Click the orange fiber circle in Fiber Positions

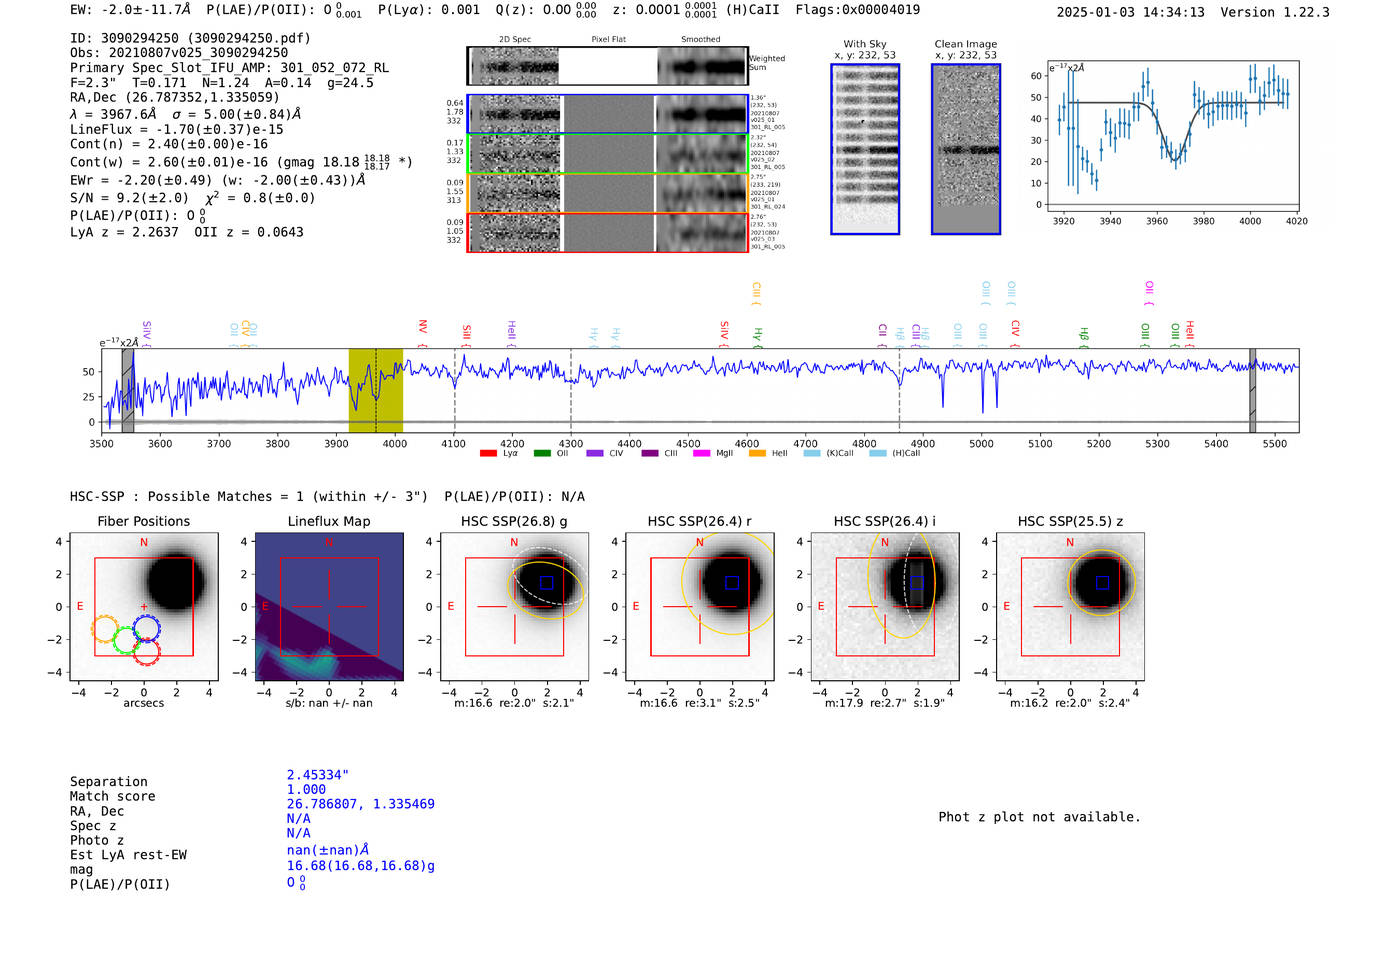[x=105, y=629]
